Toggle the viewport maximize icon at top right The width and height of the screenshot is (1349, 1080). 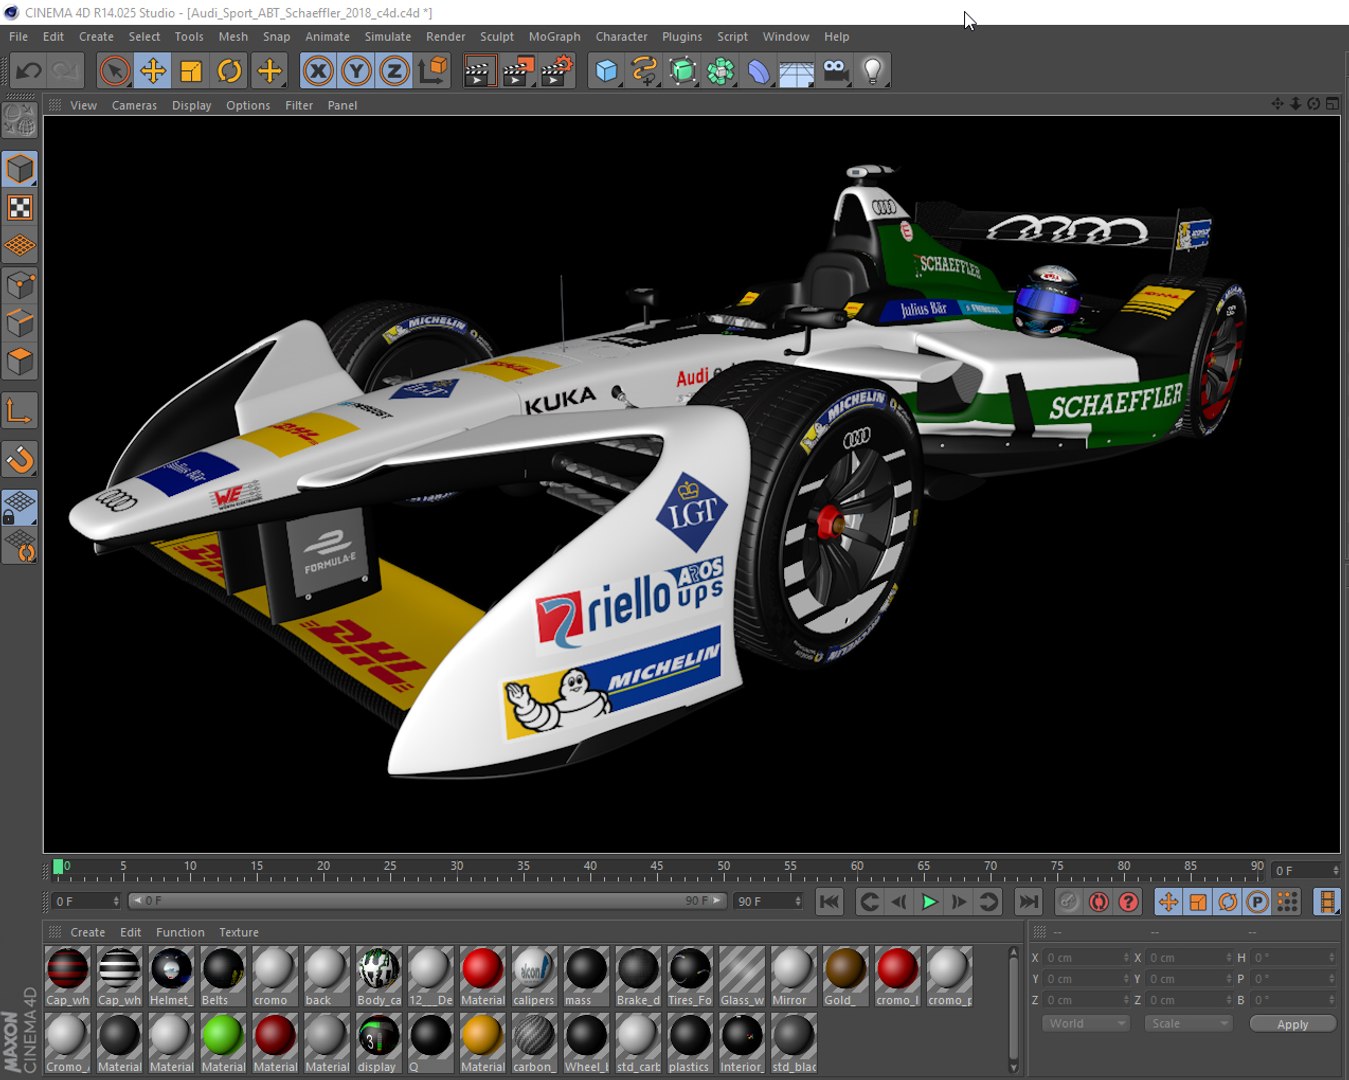pyautogui.click(x=1332, y=104)
